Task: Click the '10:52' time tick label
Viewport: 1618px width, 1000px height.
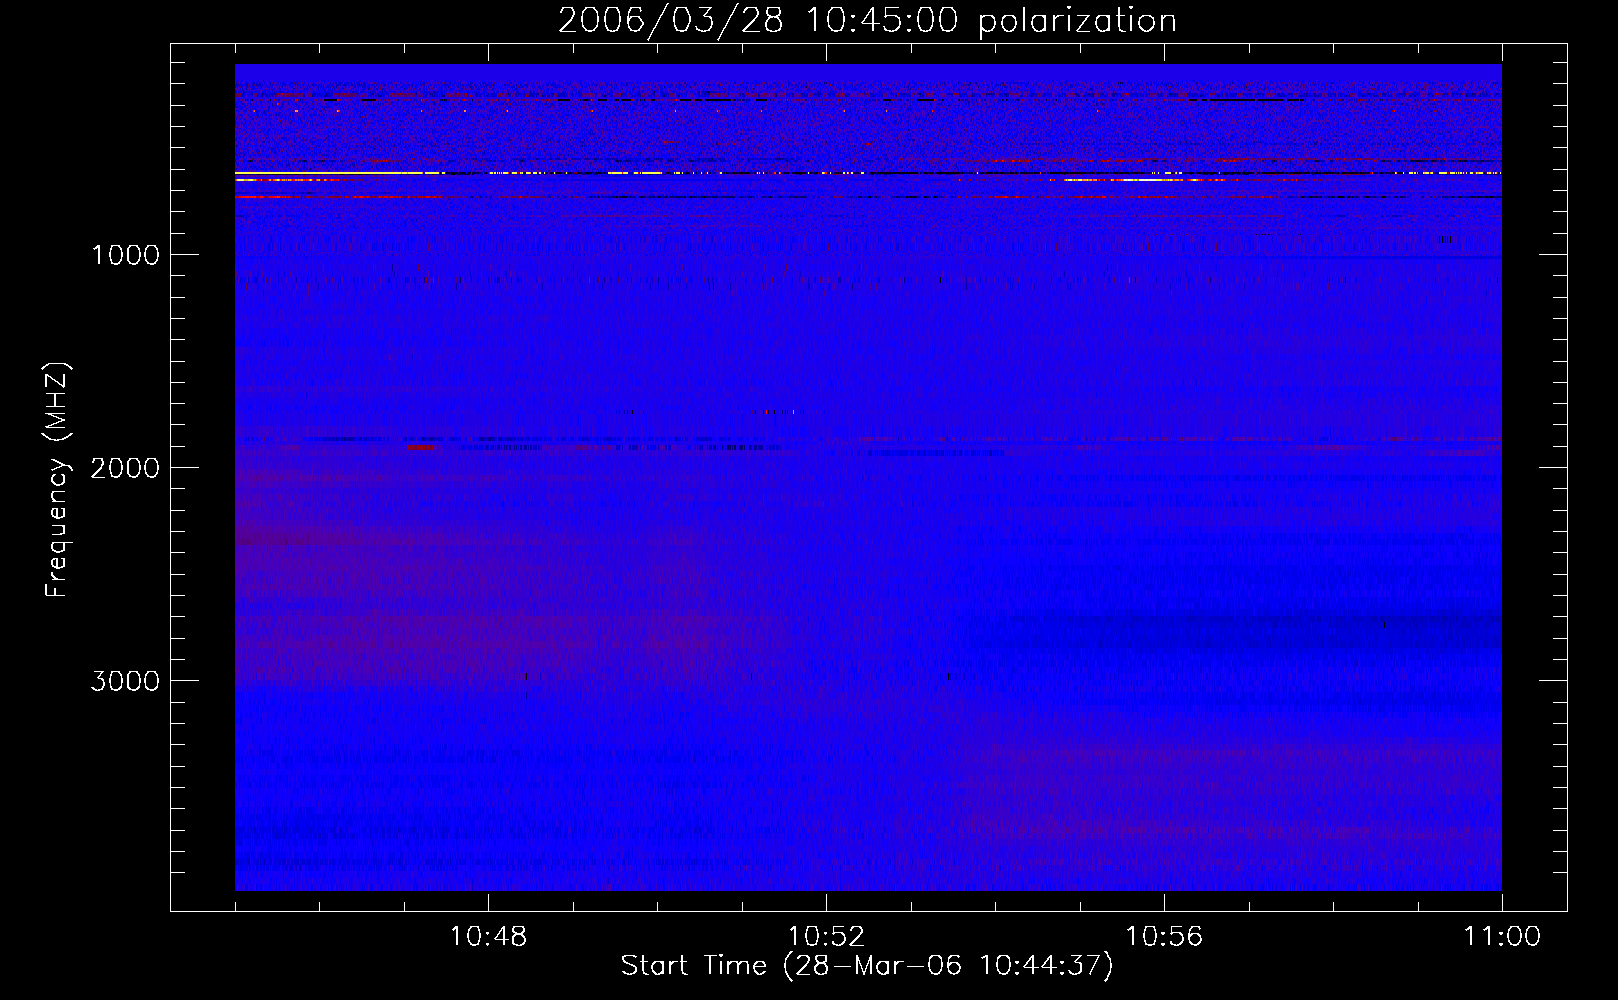Action: (x=826, y=937)
